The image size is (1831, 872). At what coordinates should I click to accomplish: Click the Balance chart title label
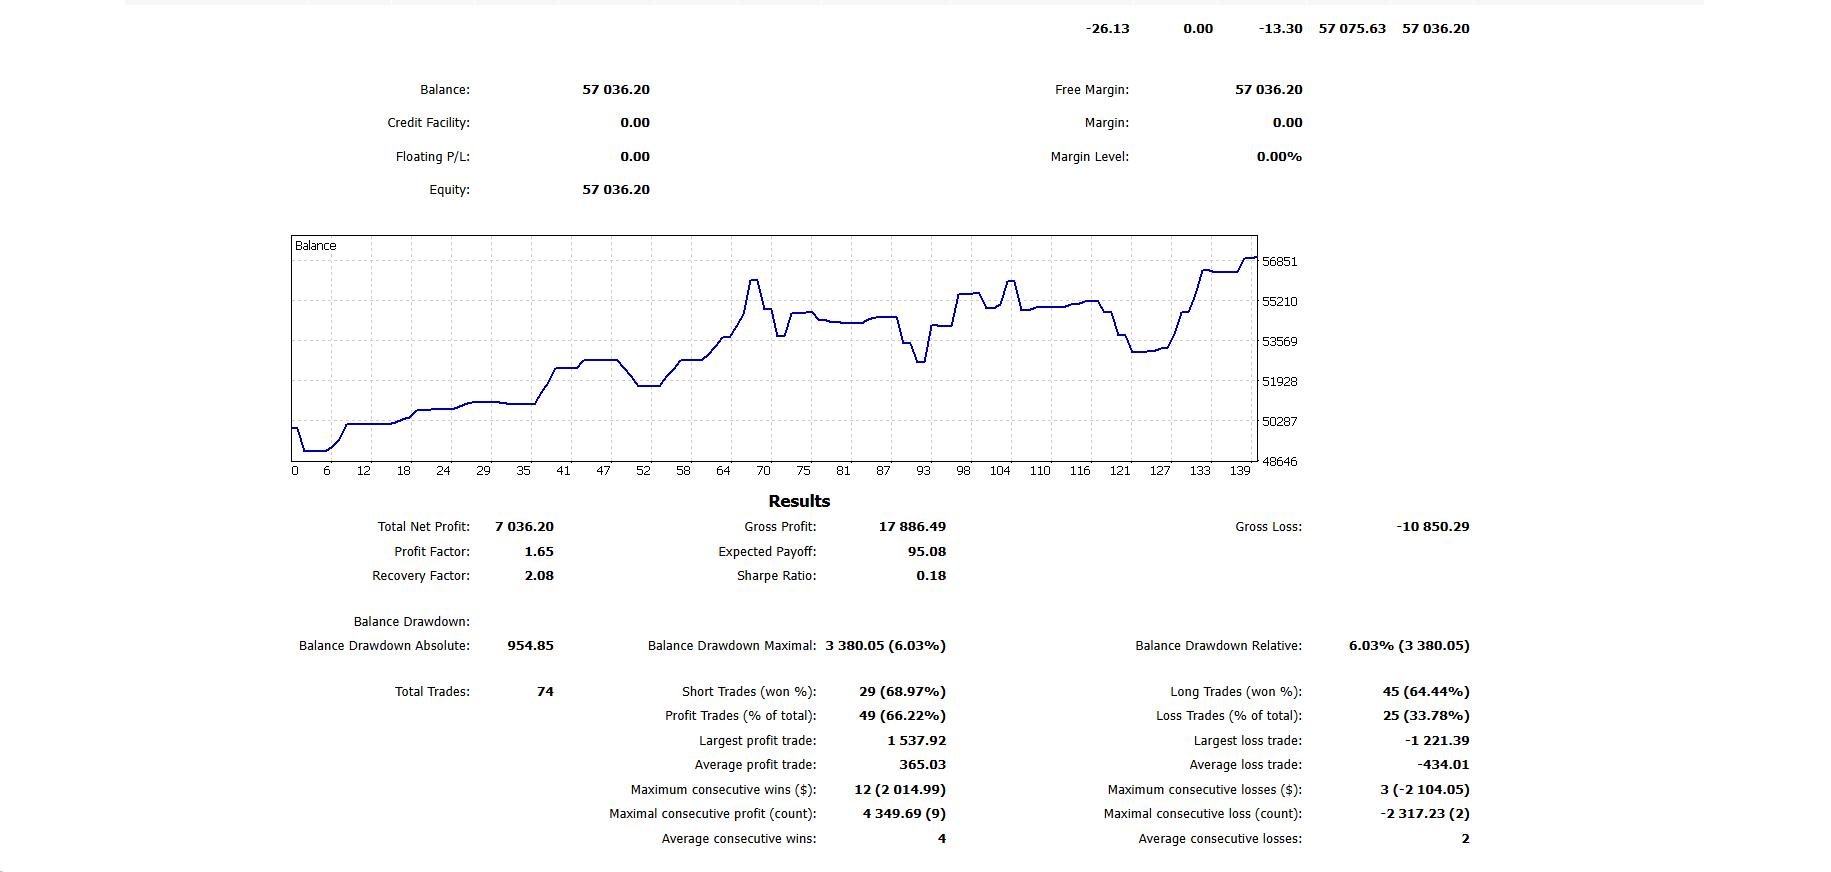[315, 246]
